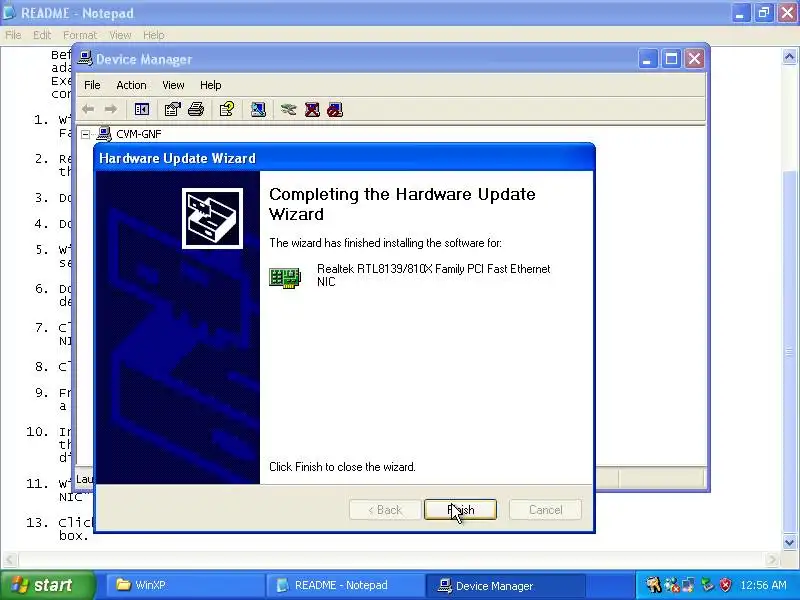Click the Safely Remove Hardware tray icon

click(x=707, y=585)
